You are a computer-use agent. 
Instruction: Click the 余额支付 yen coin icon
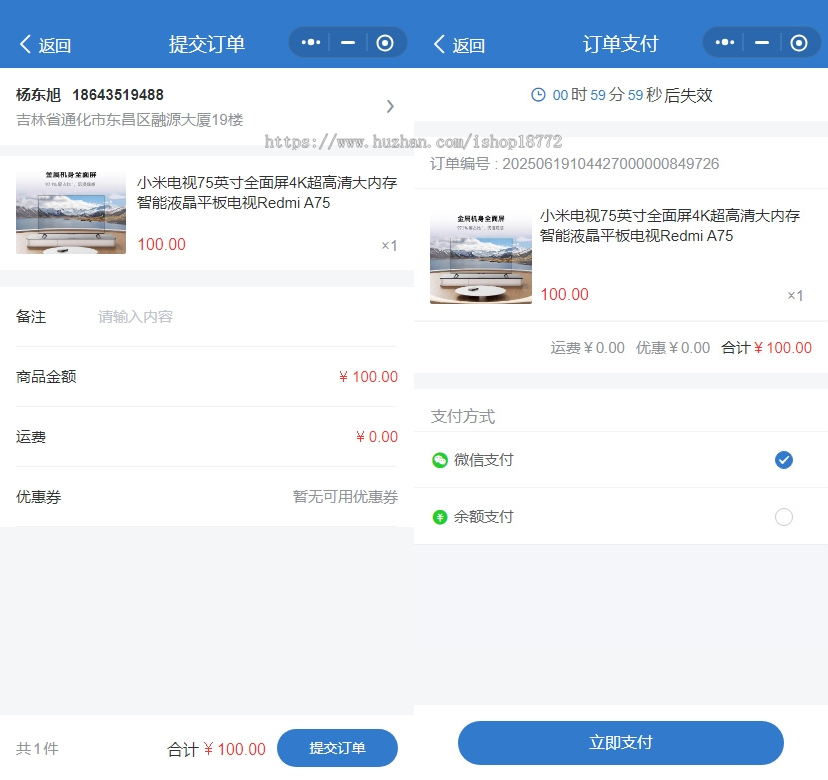click(x=440, y=517)
